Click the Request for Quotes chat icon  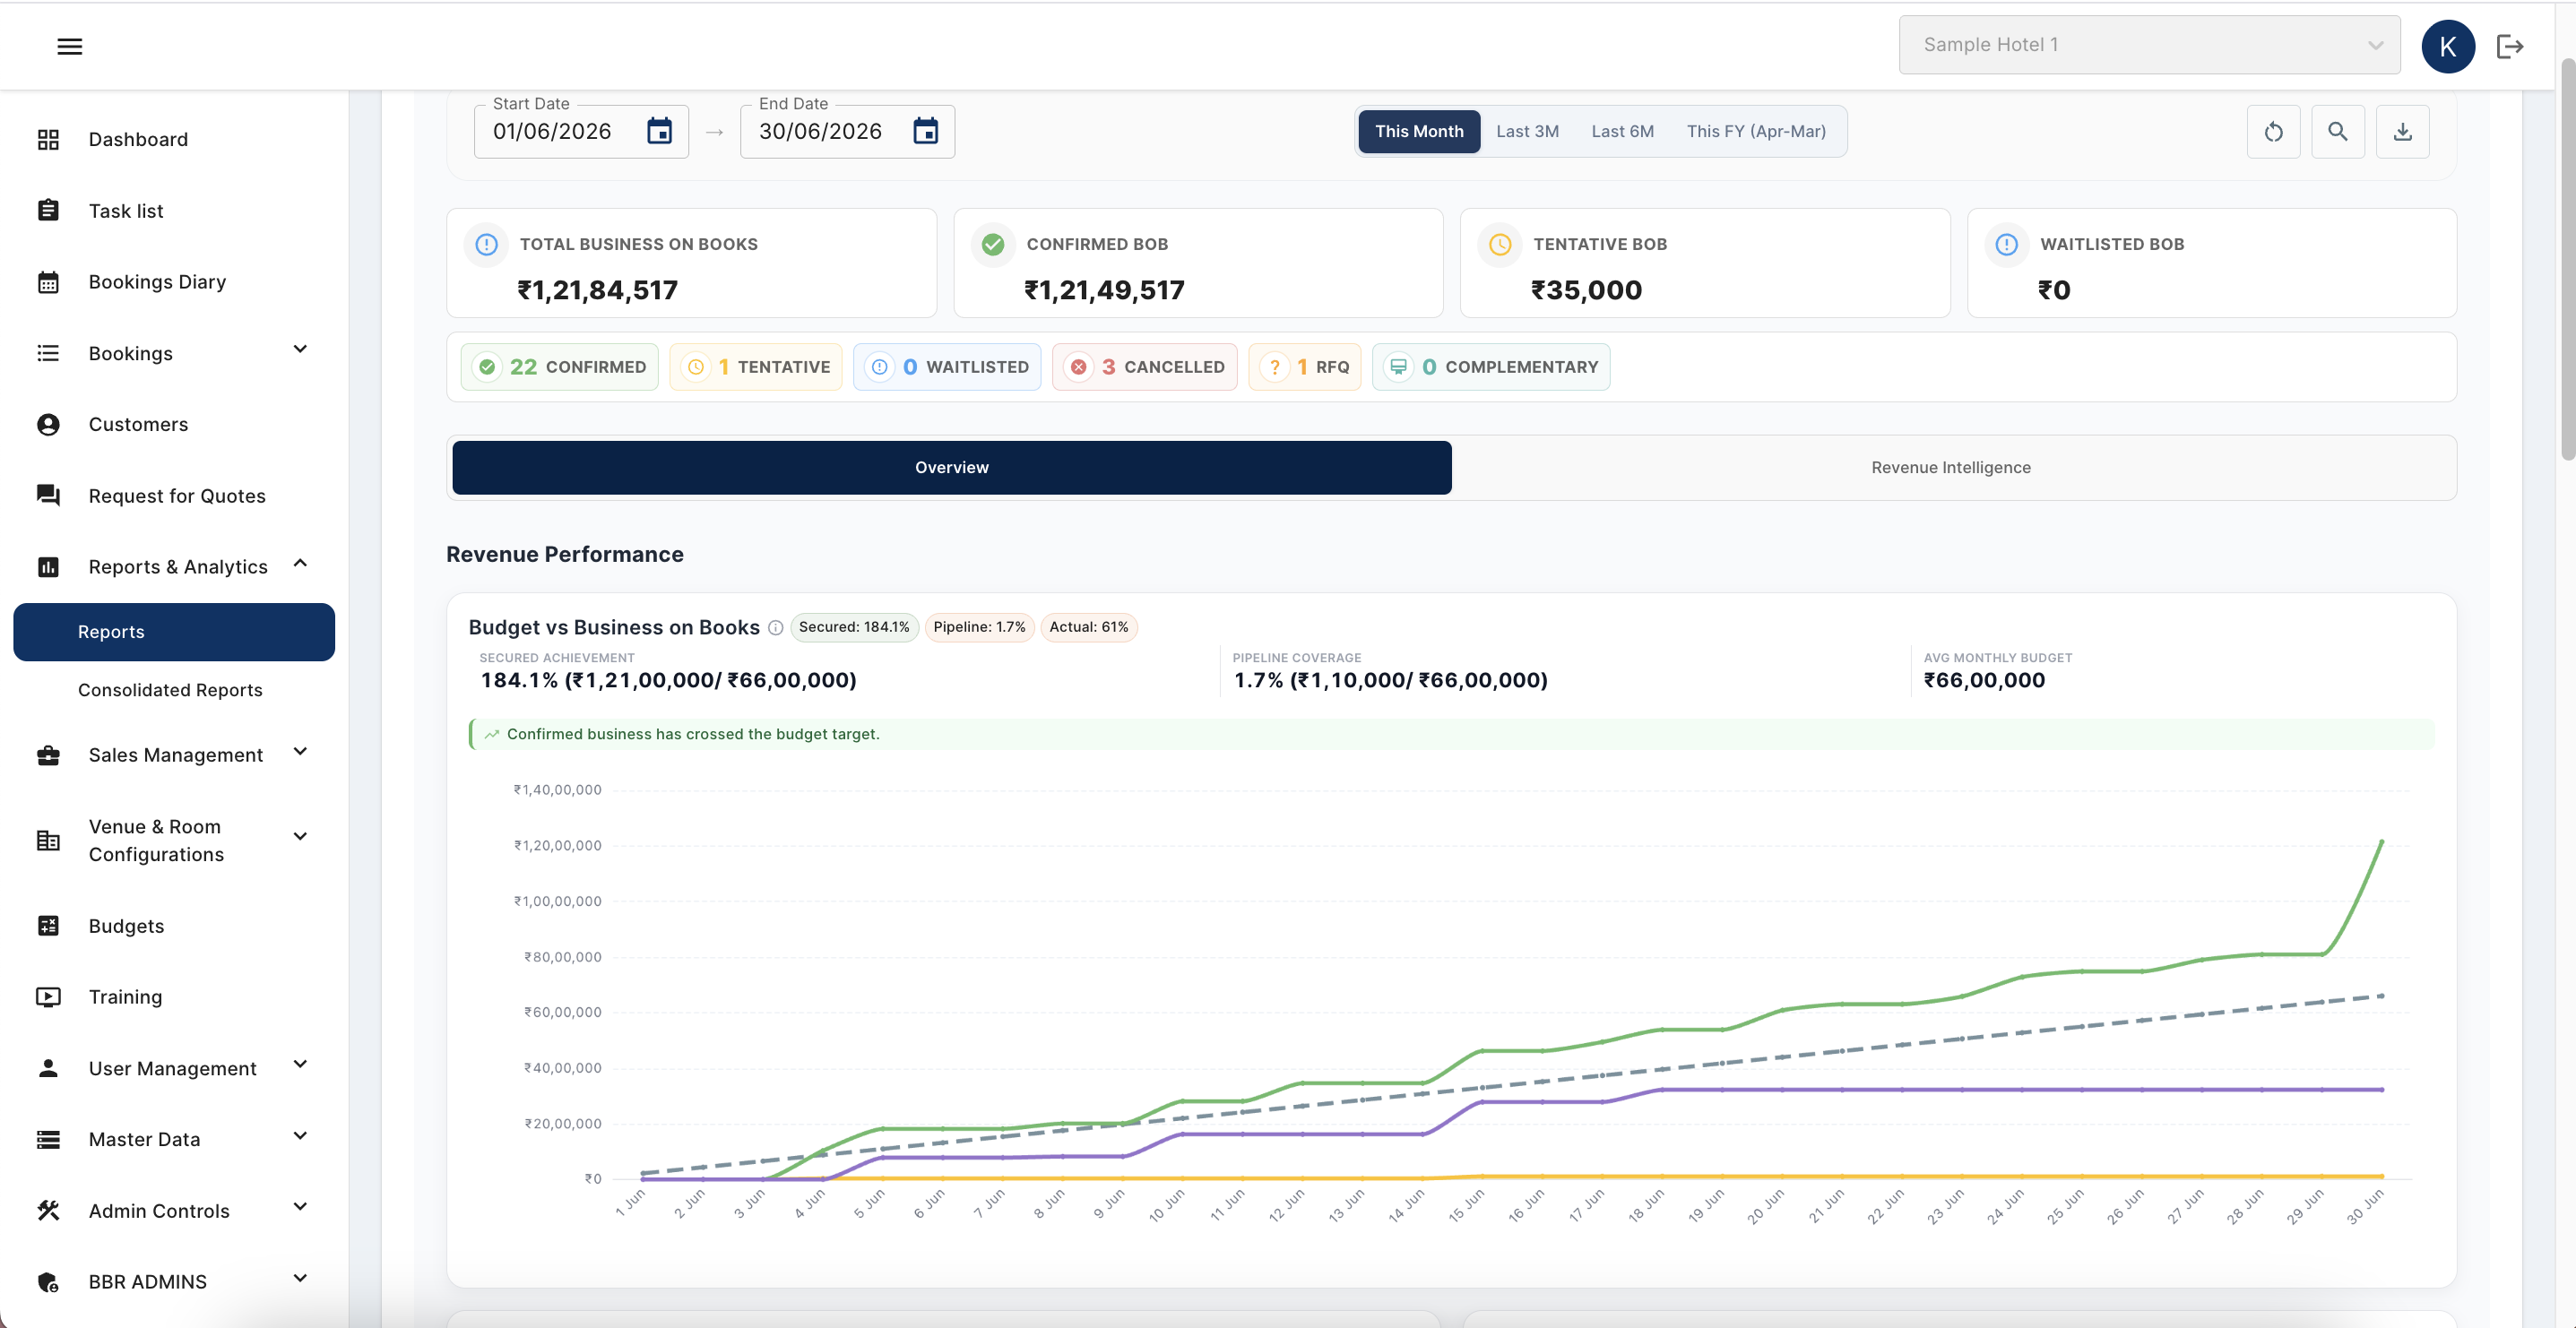pos(48,495)
